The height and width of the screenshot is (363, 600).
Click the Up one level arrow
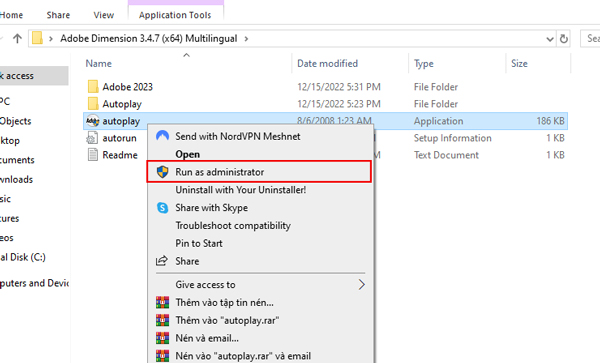click(x=17, y=39)
